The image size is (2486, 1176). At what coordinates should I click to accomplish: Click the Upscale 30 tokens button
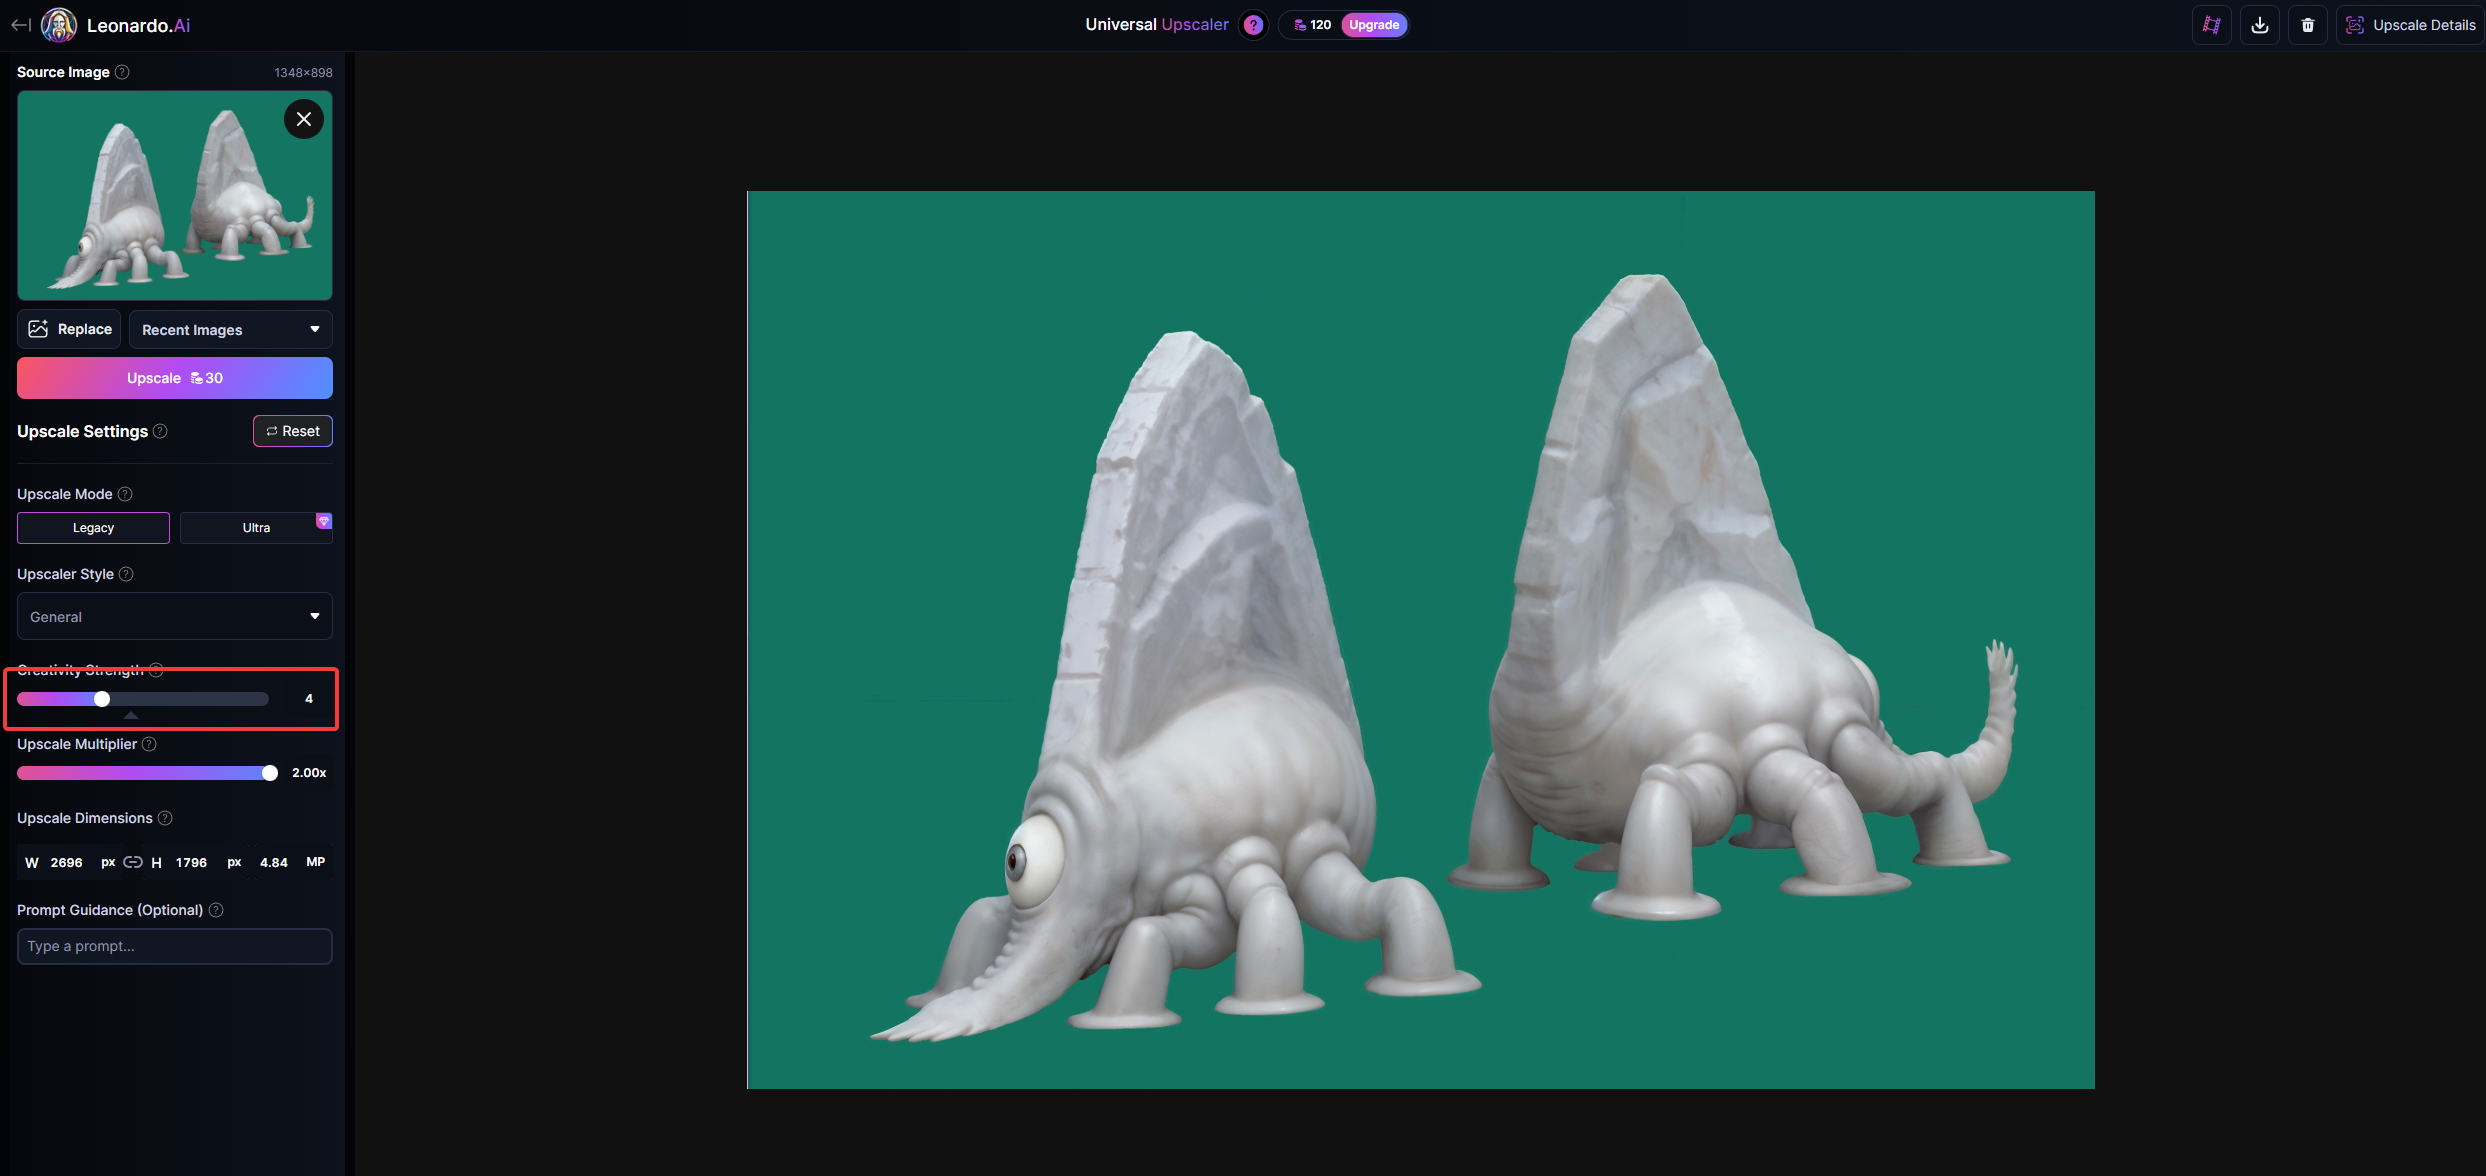(x=174, y=378)
